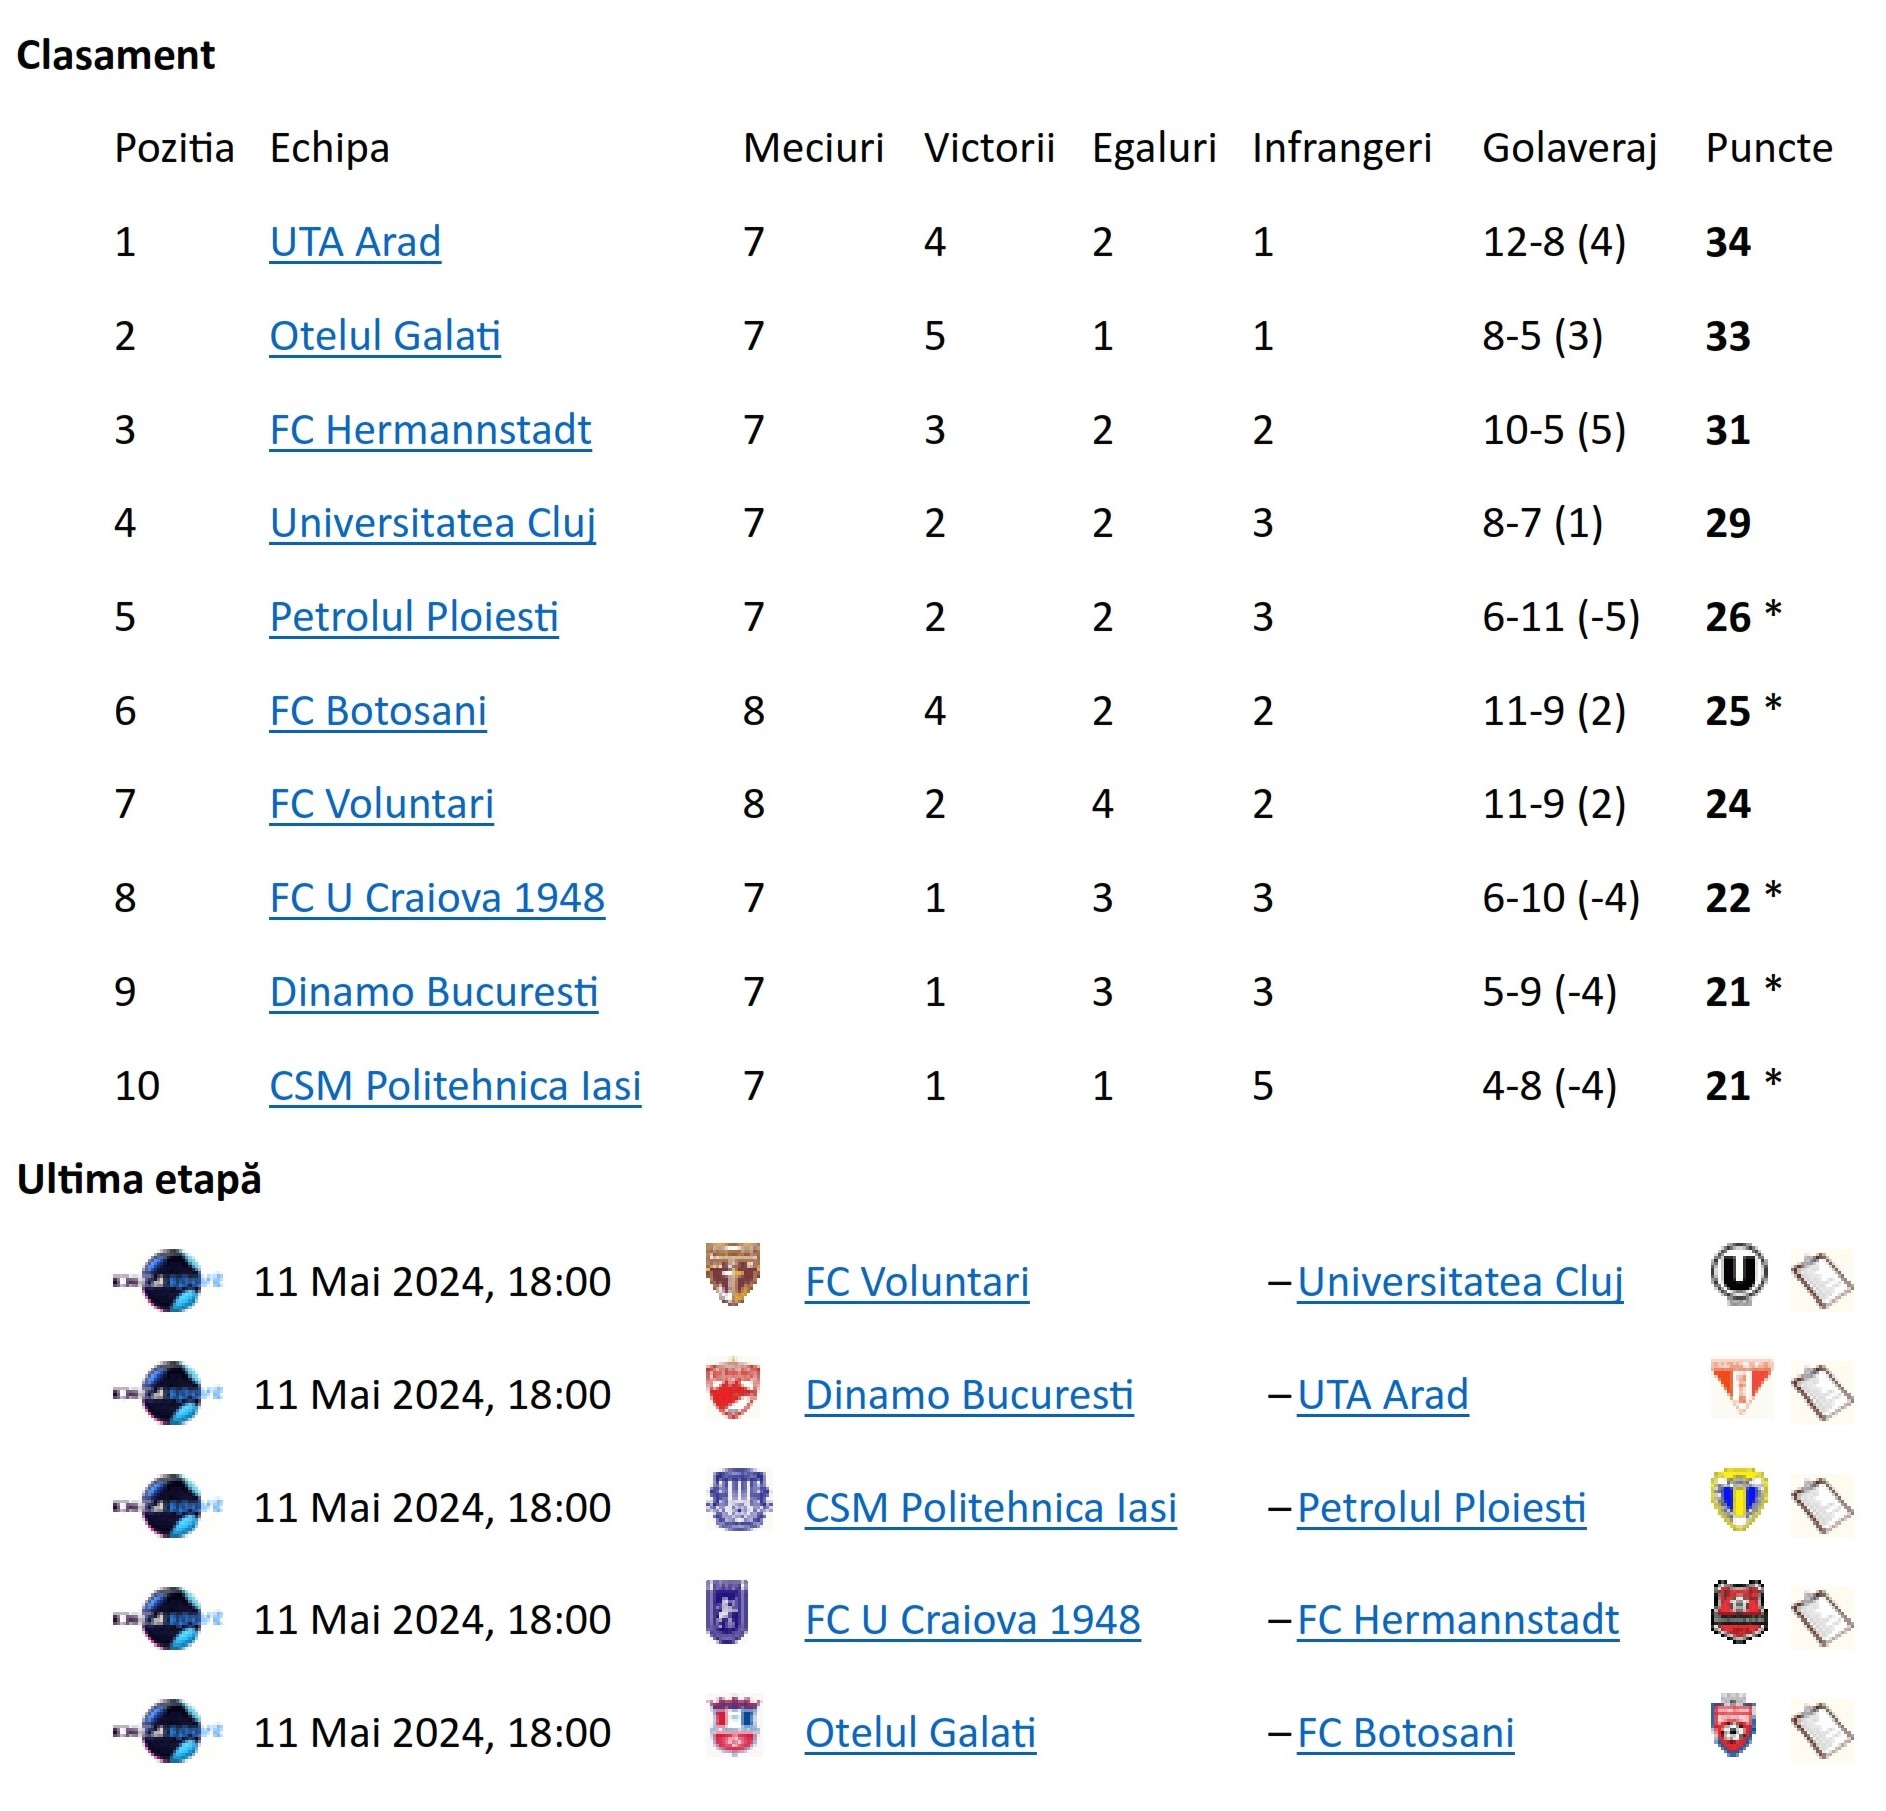Open match report icon for Otelul–Botosani match
Image resolution: width=1886 pixels, height=1811 pixels.
1821,1732
